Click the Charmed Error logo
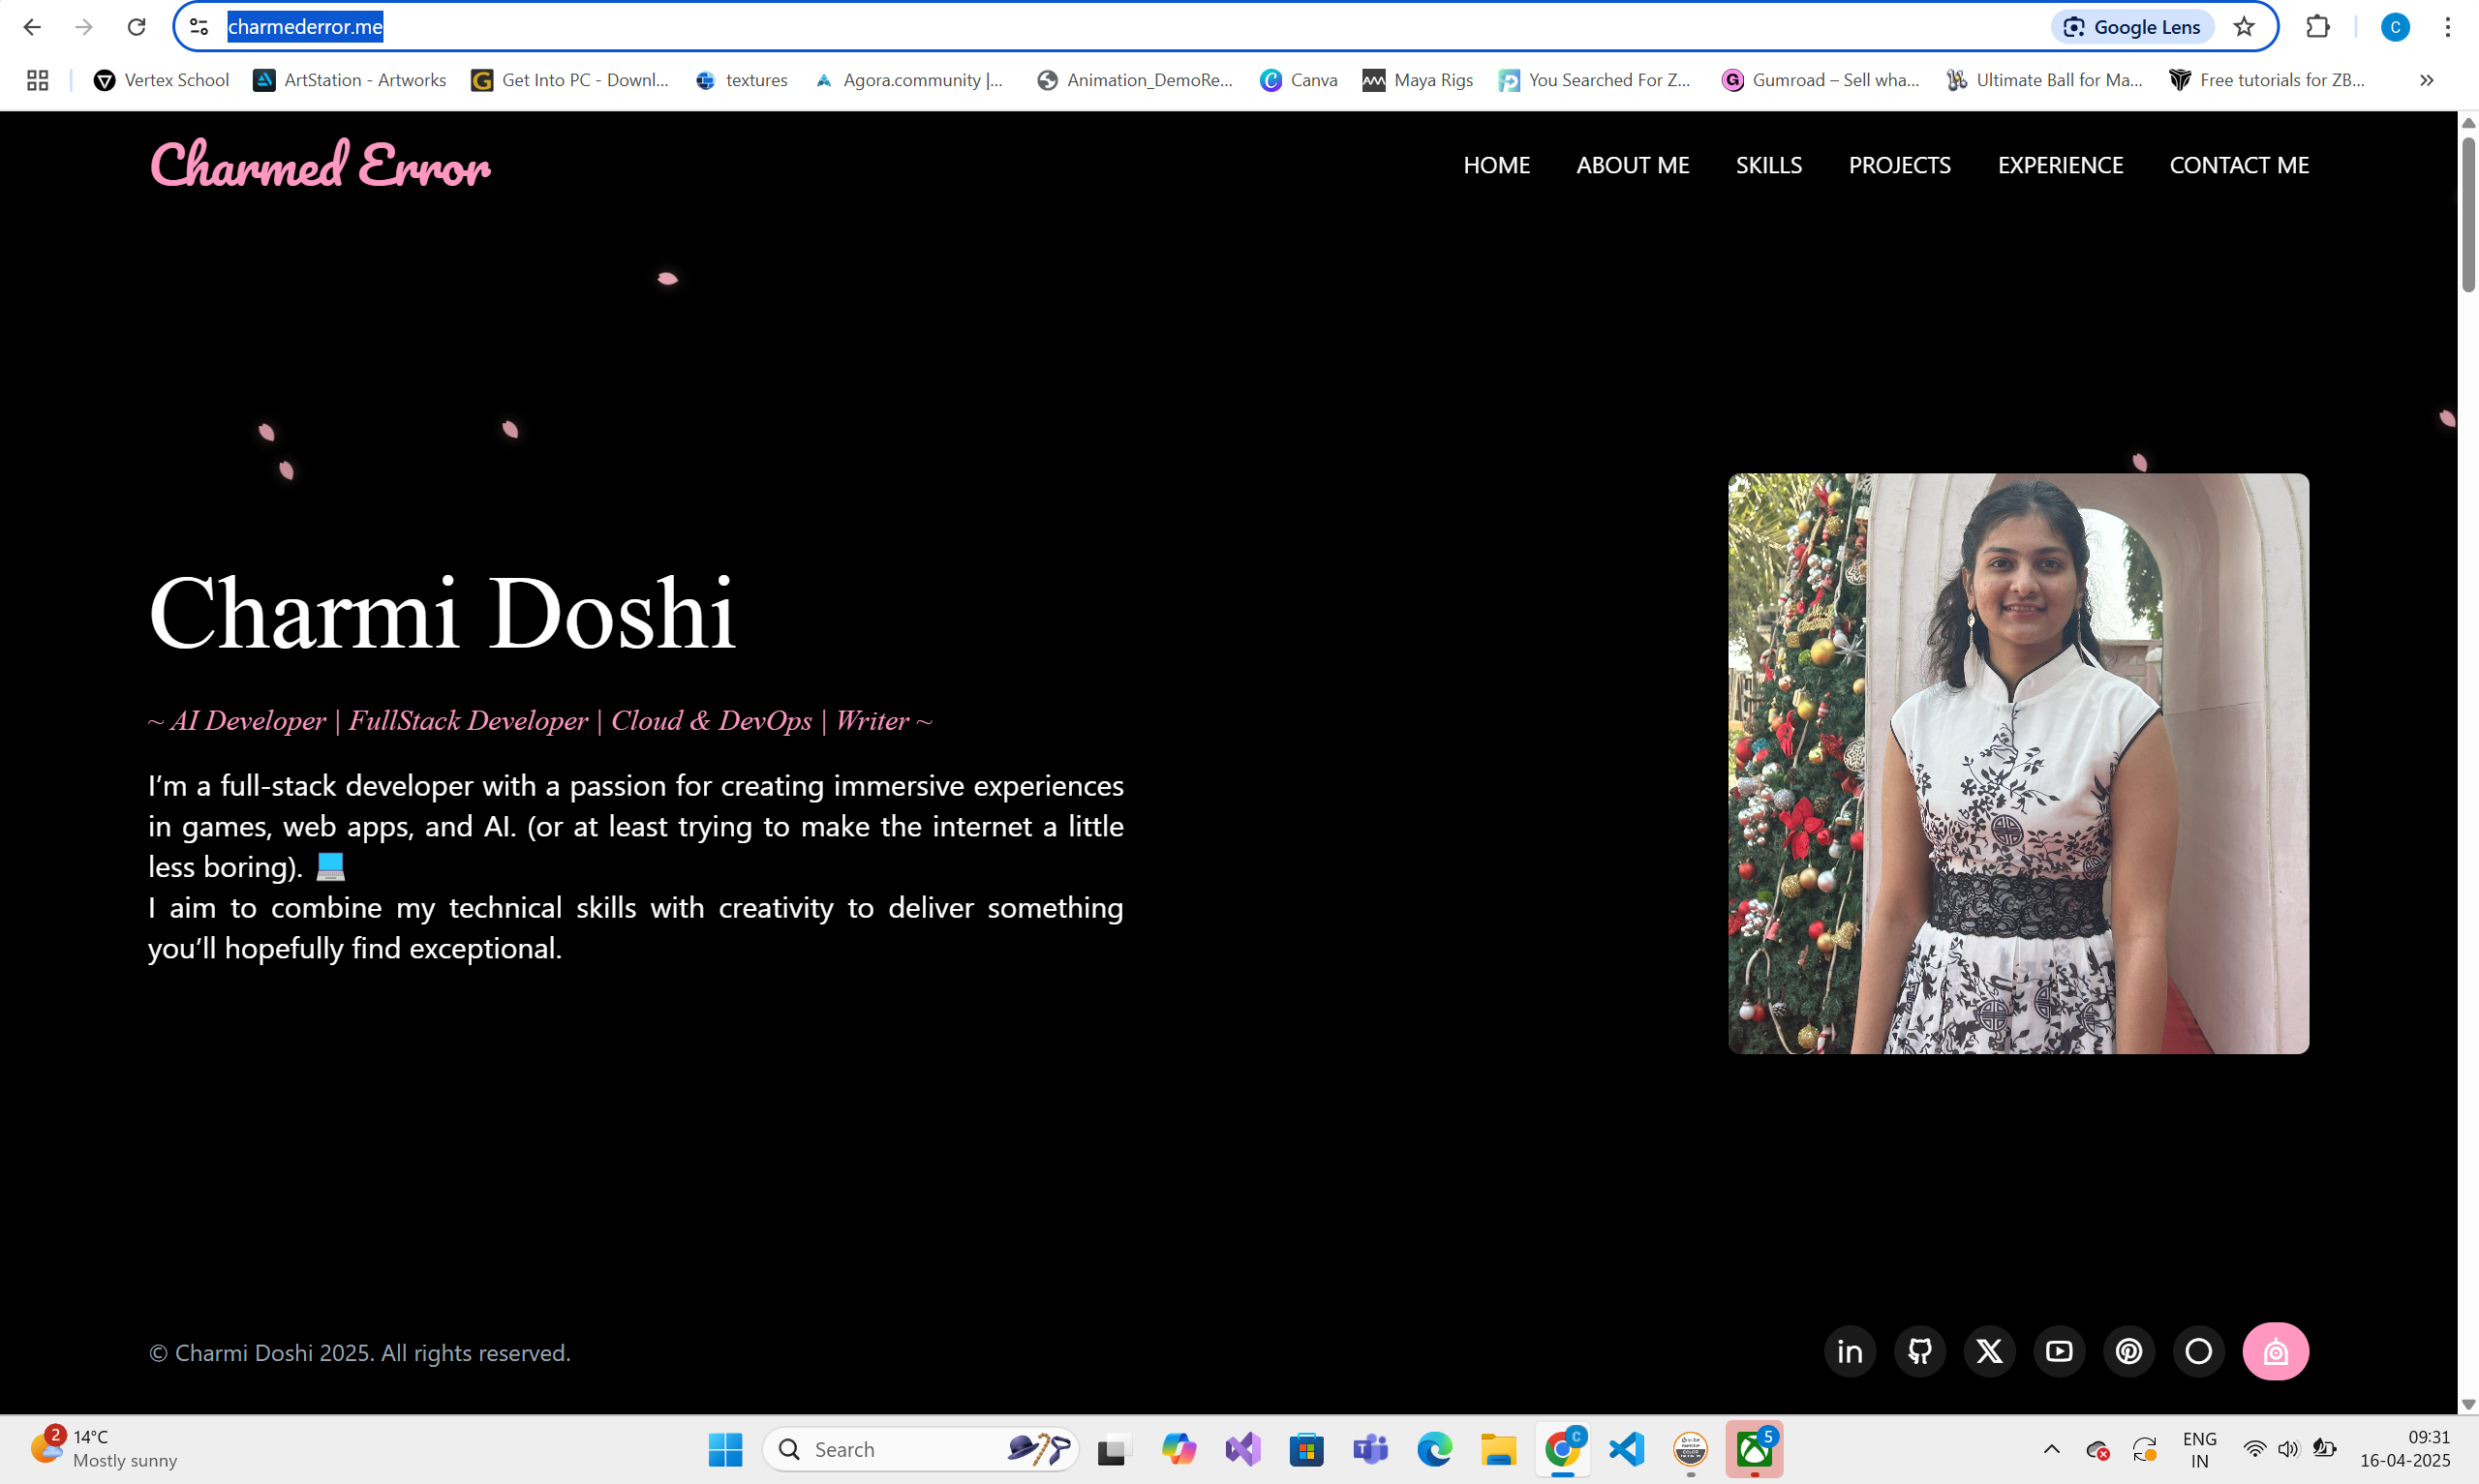The image size is (2479, 1484). pos(320,165)
